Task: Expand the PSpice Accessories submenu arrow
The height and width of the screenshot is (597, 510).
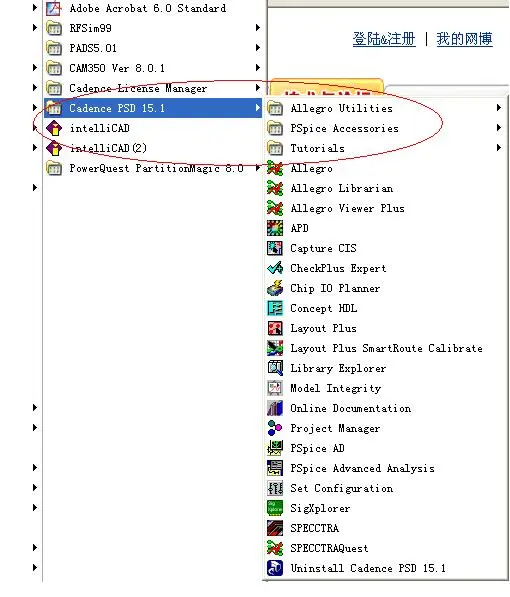Action: click(499, 128)
